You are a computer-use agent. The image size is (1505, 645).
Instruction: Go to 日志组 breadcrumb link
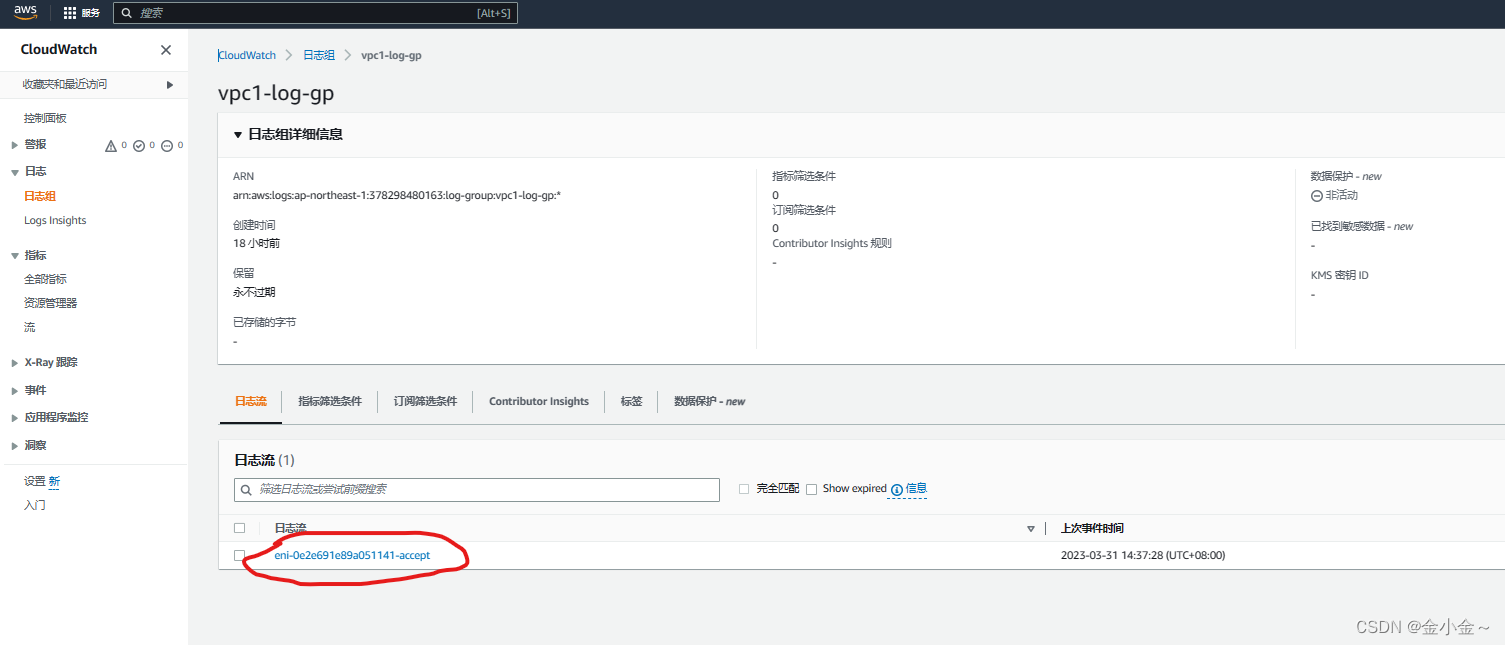coord(319,55)
